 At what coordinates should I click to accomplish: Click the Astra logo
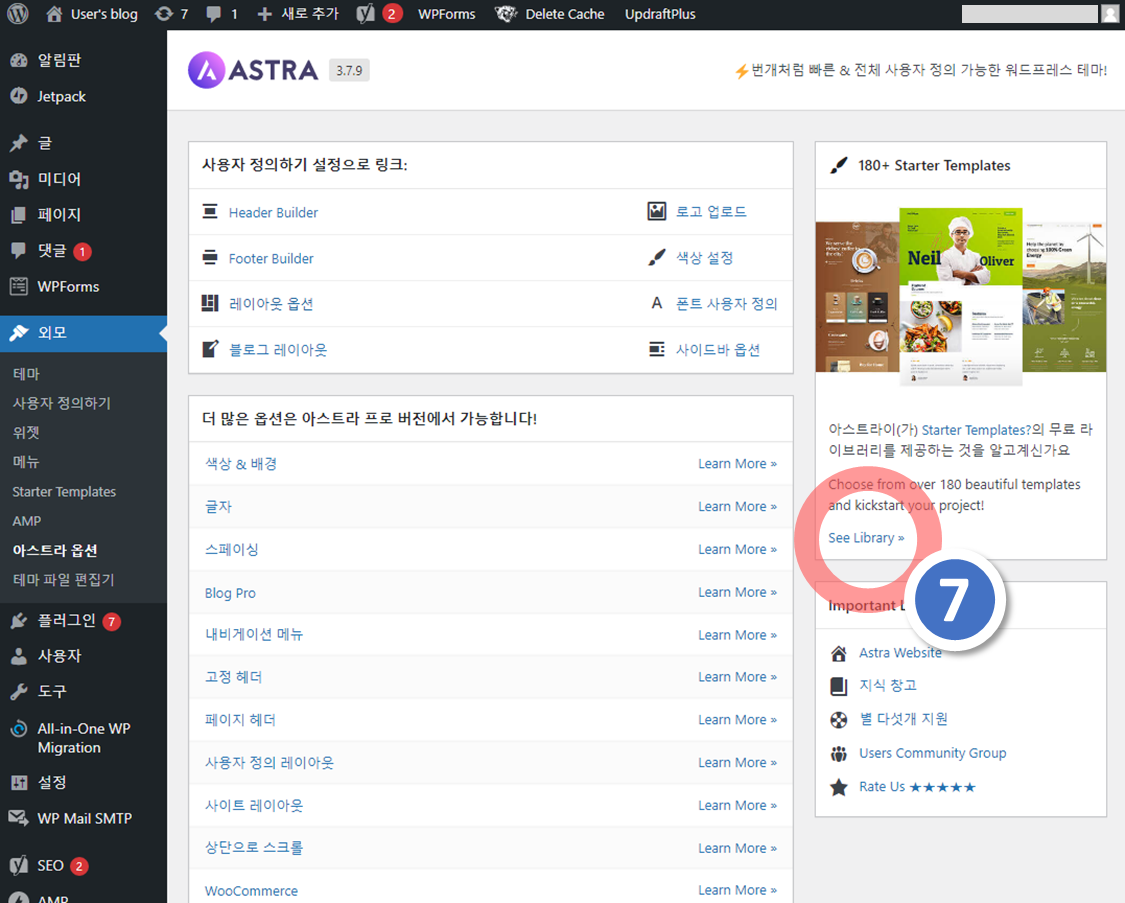[253, 70]
